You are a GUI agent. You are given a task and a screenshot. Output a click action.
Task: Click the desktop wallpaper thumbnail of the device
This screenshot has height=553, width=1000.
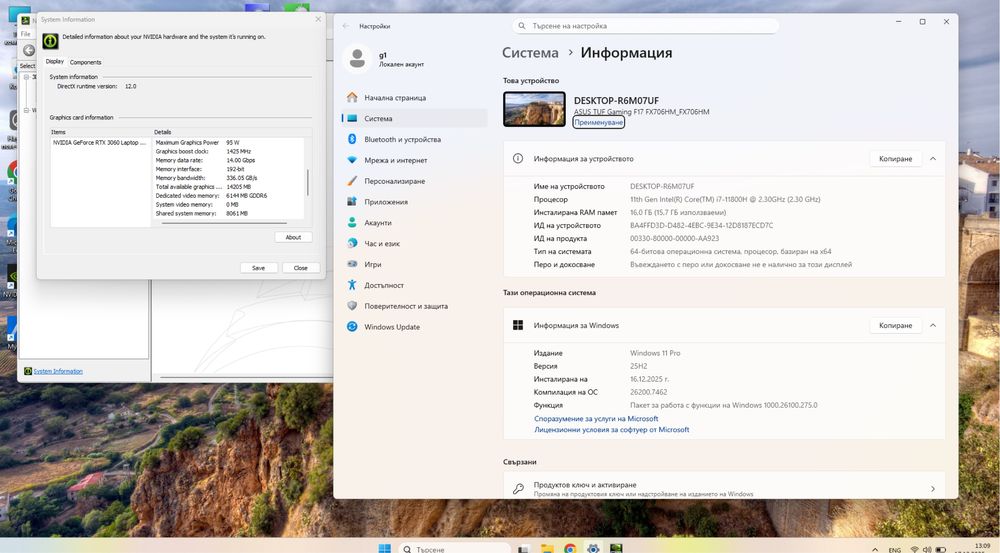(x=534, y=109)
